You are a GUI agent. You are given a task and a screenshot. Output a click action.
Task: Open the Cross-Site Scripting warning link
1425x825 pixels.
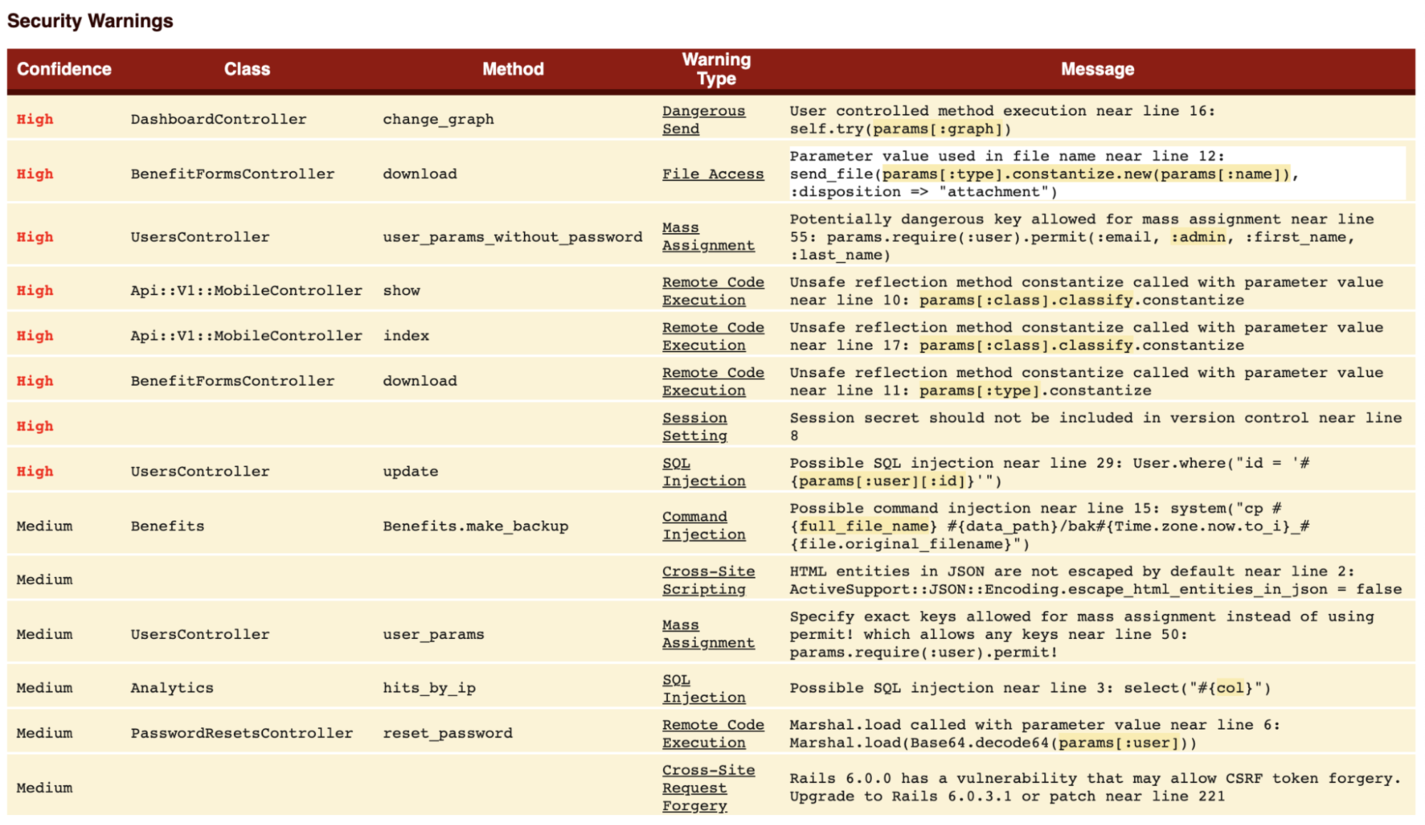click(x=710, y=580)
